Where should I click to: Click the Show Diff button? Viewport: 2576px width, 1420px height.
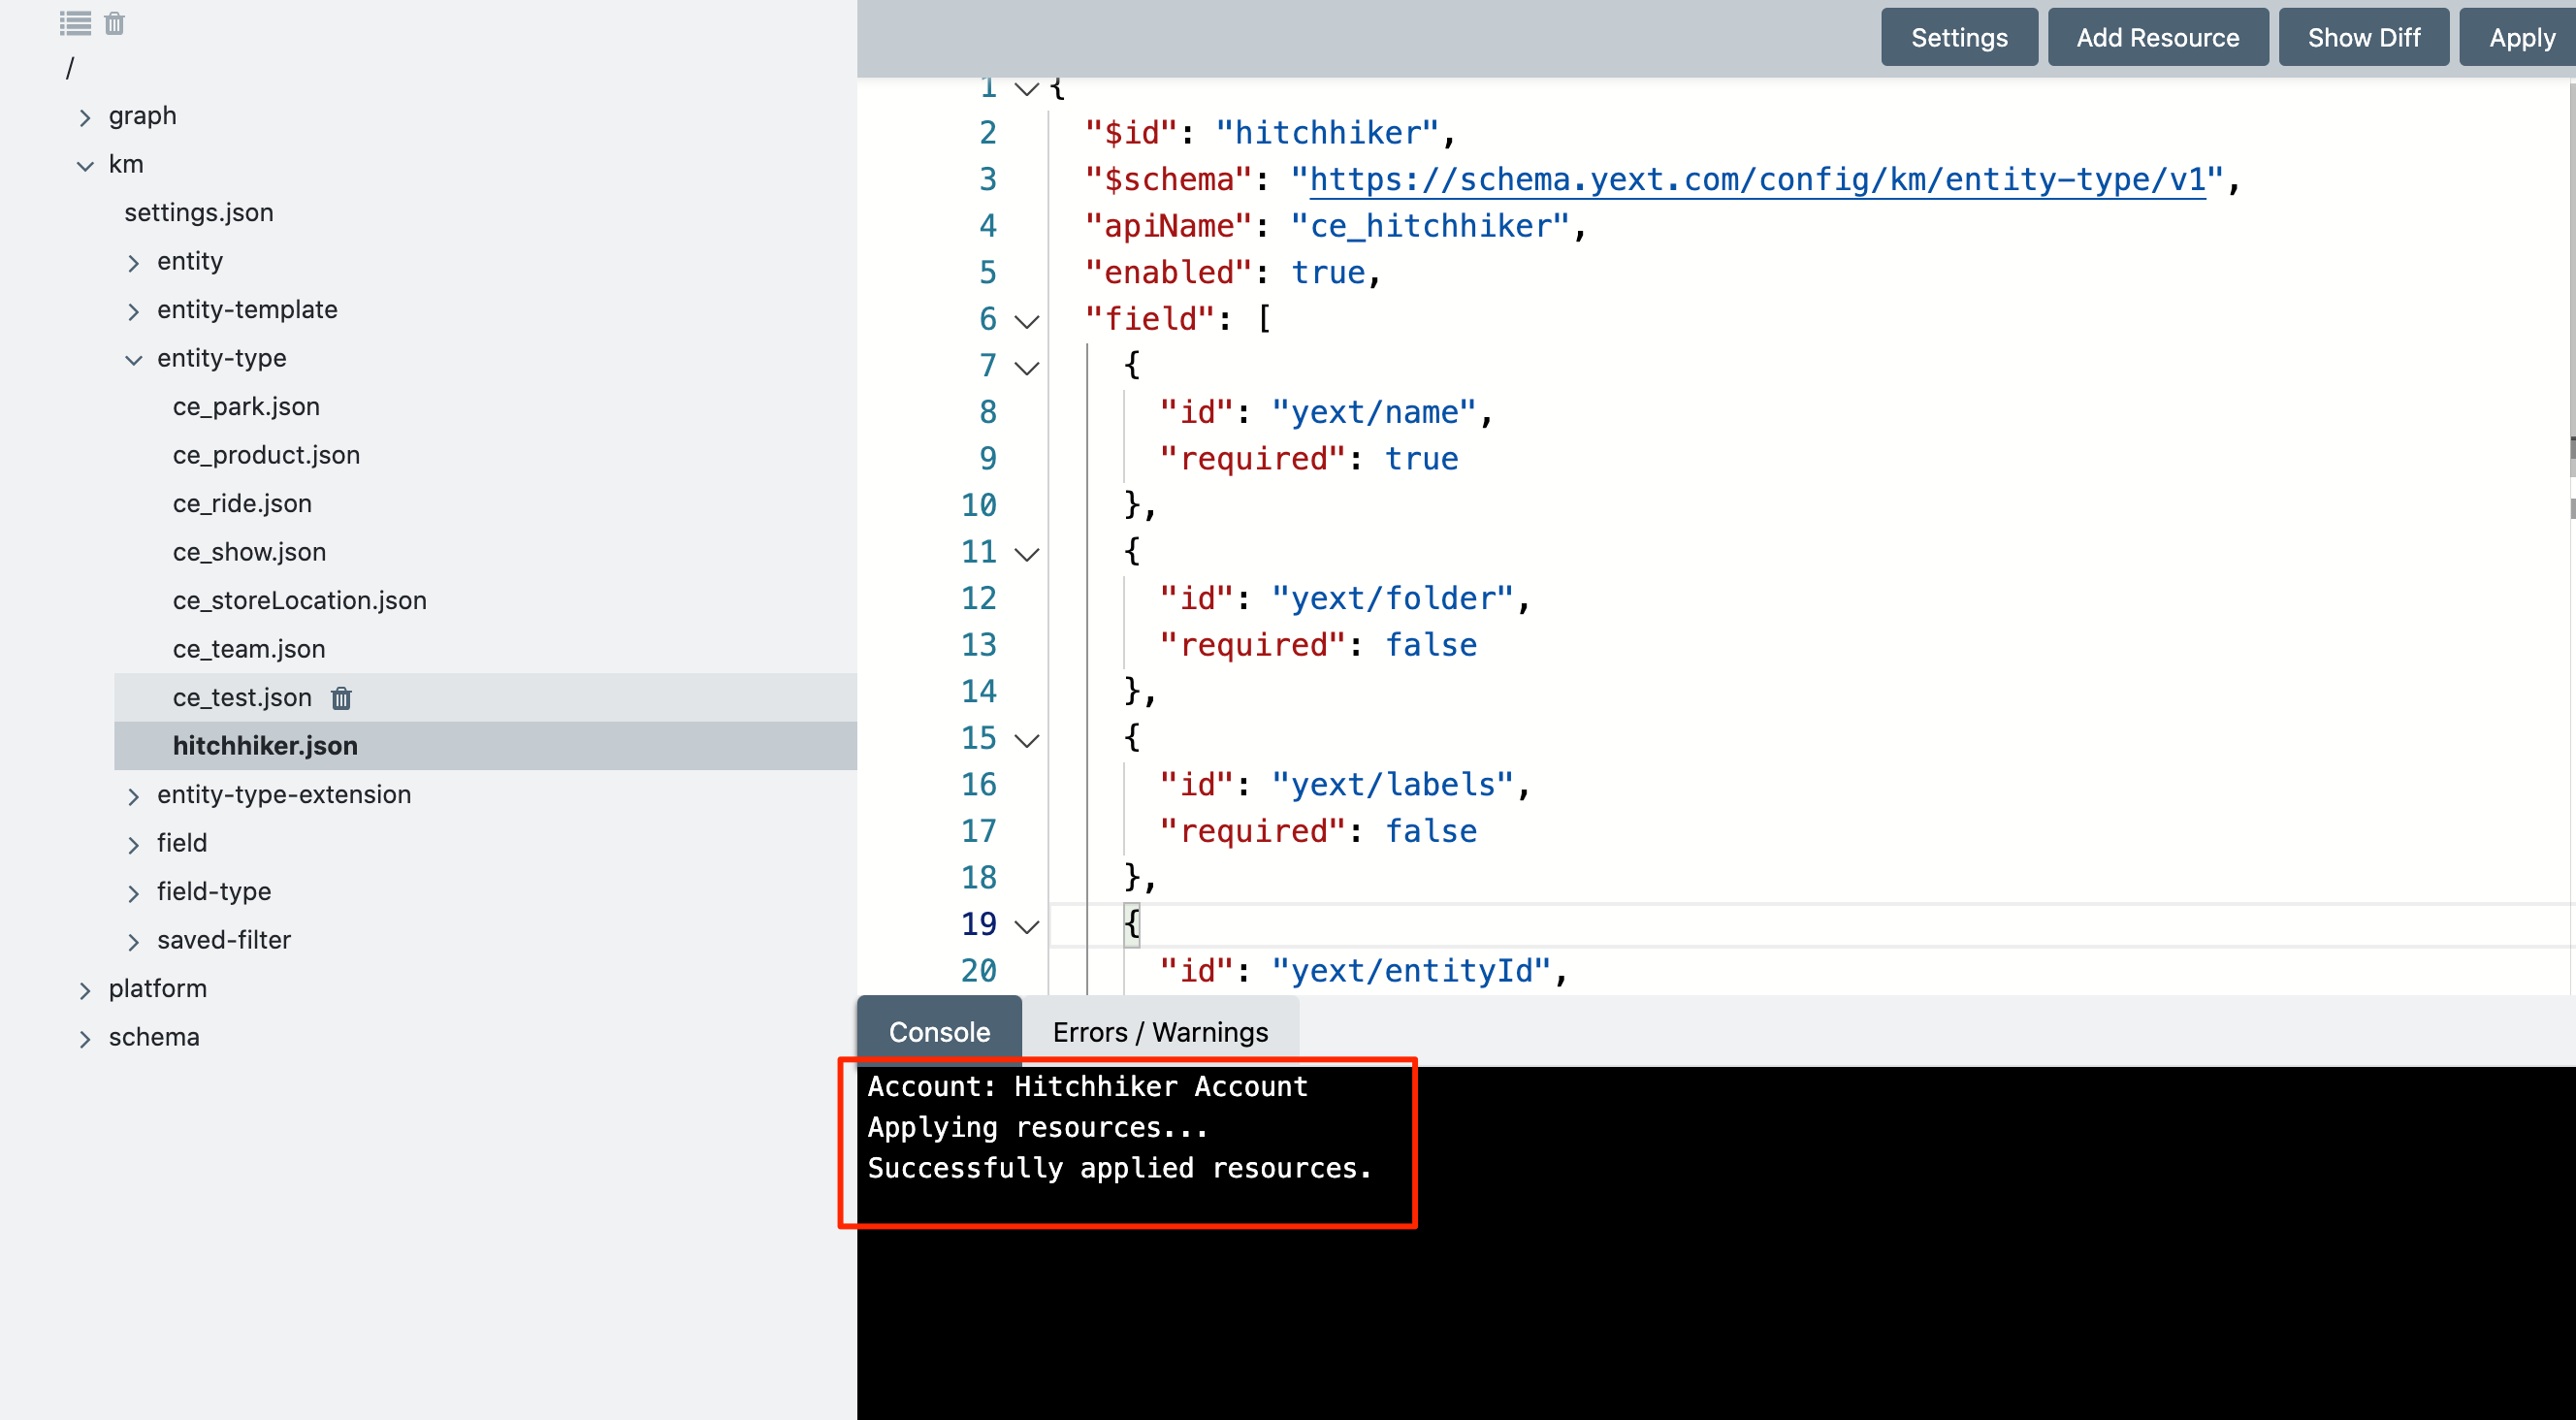pos(2361,35)
